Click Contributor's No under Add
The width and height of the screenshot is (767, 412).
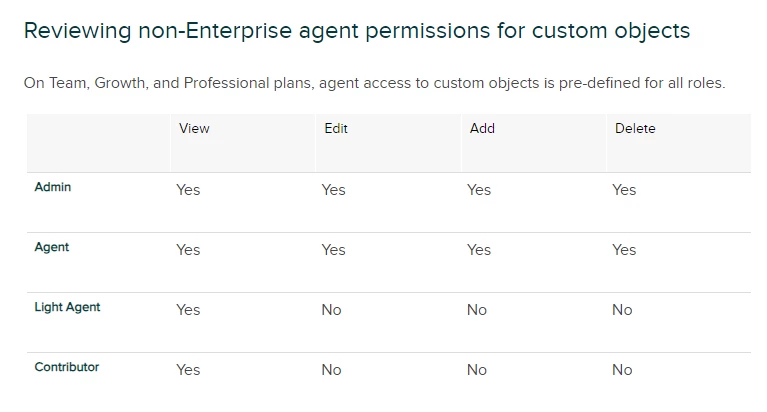coord(476,370)
